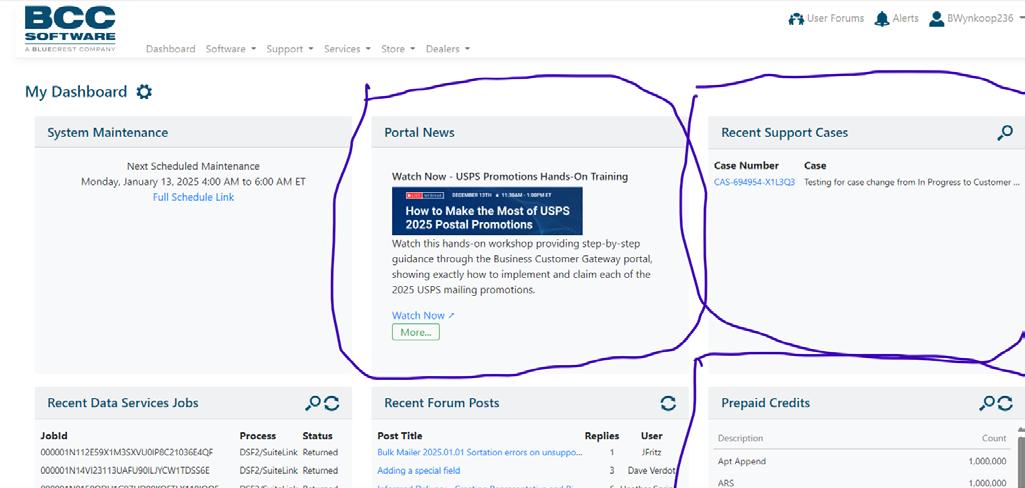This screenshot has height=488, width=1025.
Task: Click the Status column header in jobs
Action: (x=318, y=436)
